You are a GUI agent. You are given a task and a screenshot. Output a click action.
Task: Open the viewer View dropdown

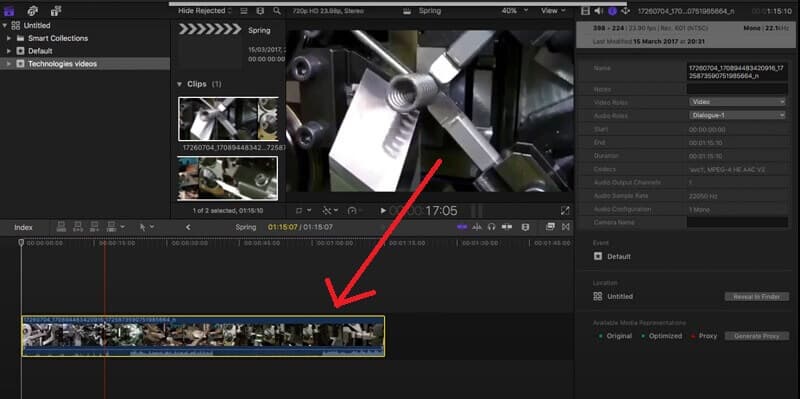point(553,11)
